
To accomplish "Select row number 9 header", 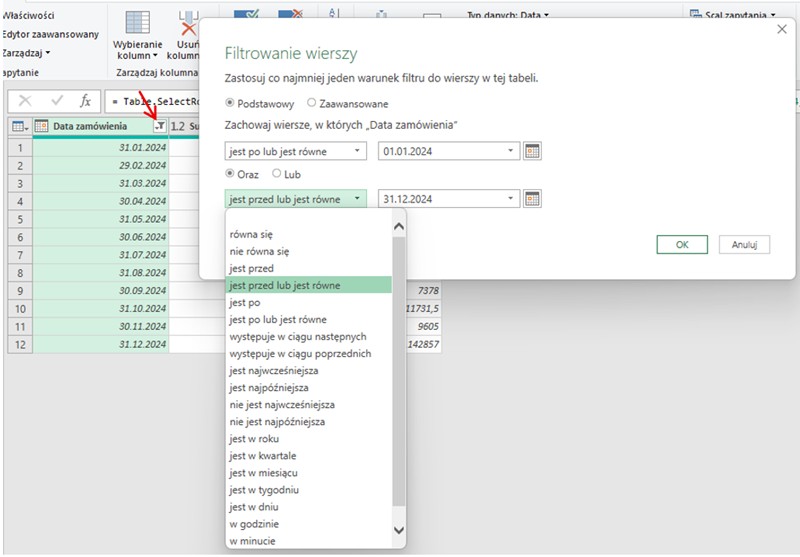I will click(x=20, y=291).
